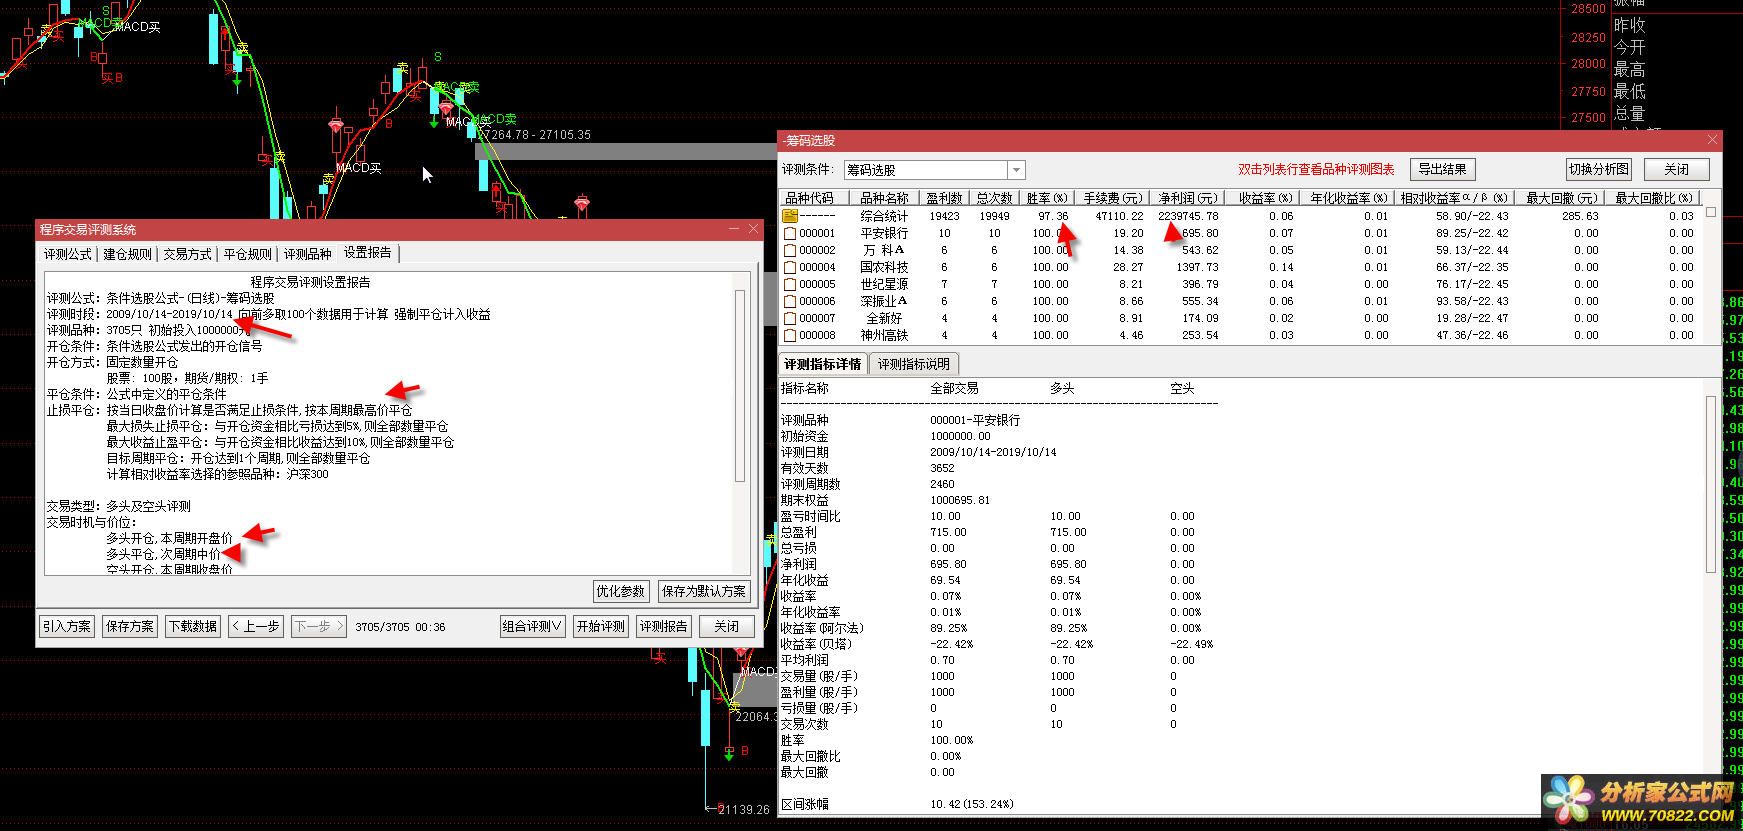The height and width of the screenshot is (831, 1743).
Task: Click the settings report vertical scrollbar
Action: (x=740, y=385)
